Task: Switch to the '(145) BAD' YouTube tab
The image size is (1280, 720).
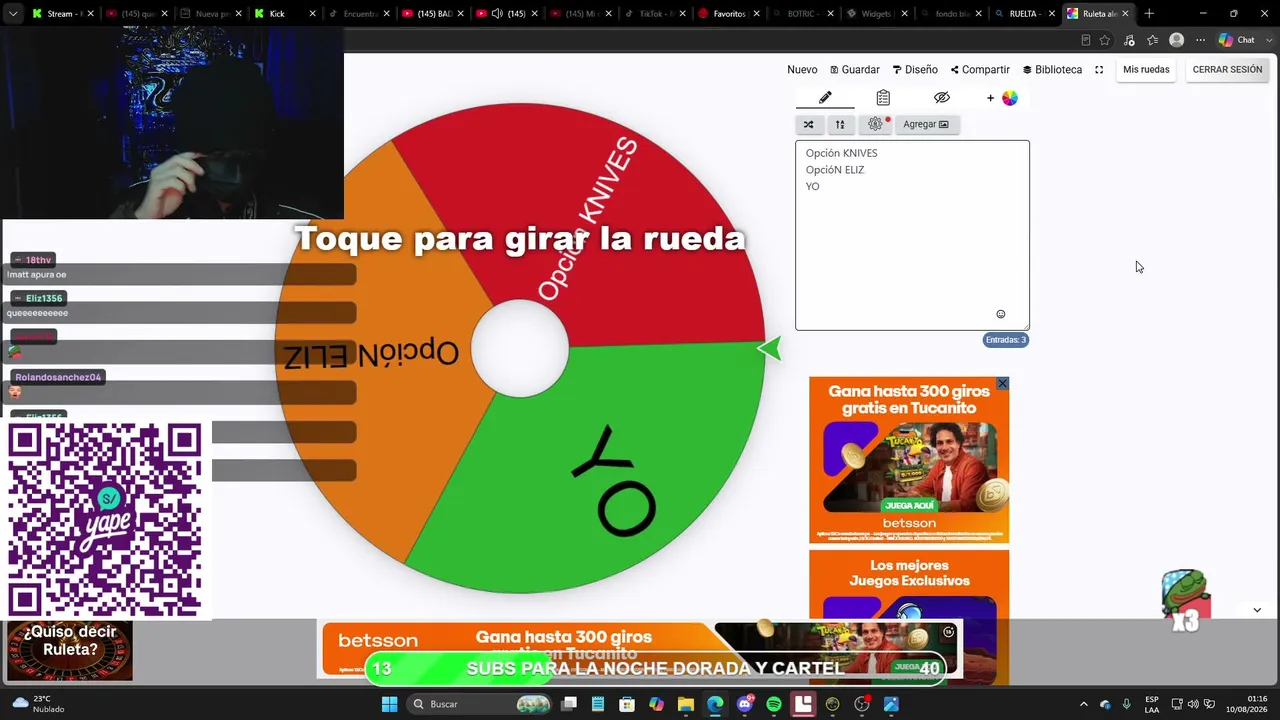Action: 432,14
